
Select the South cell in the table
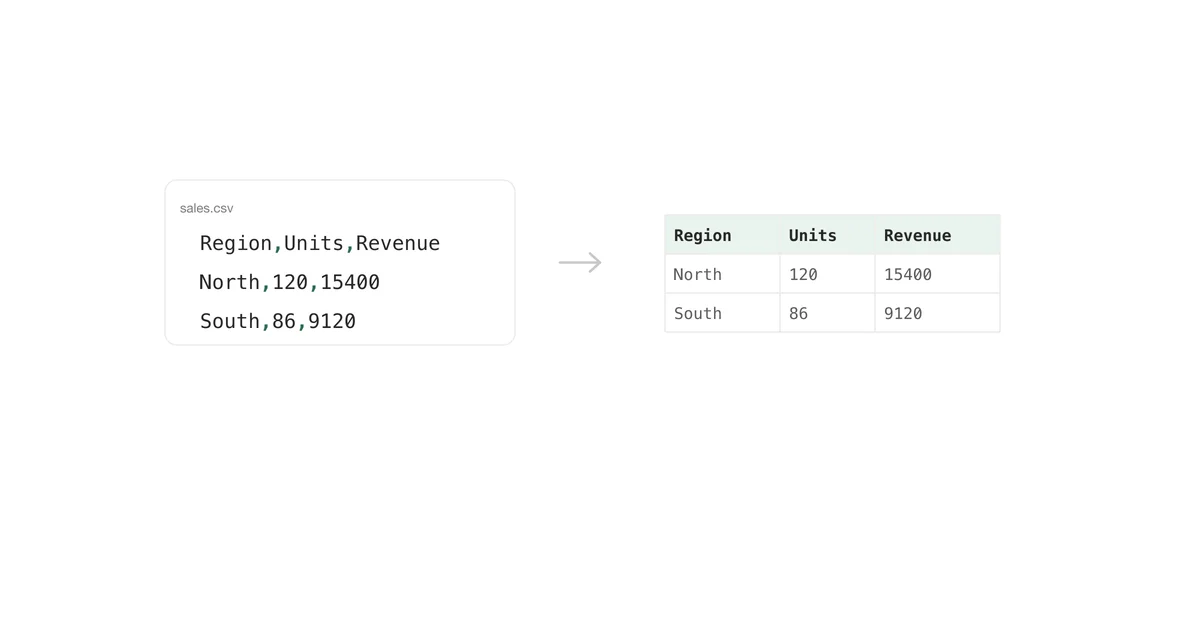point(722,313)
